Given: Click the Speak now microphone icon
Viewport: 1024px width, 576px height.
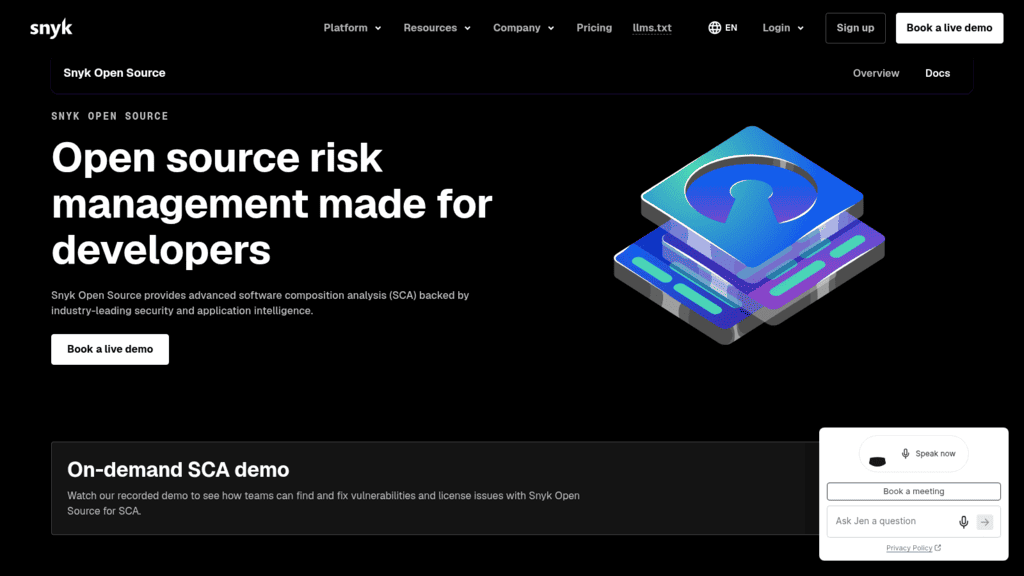Looking at the screenshot, I should coord(905,453).
